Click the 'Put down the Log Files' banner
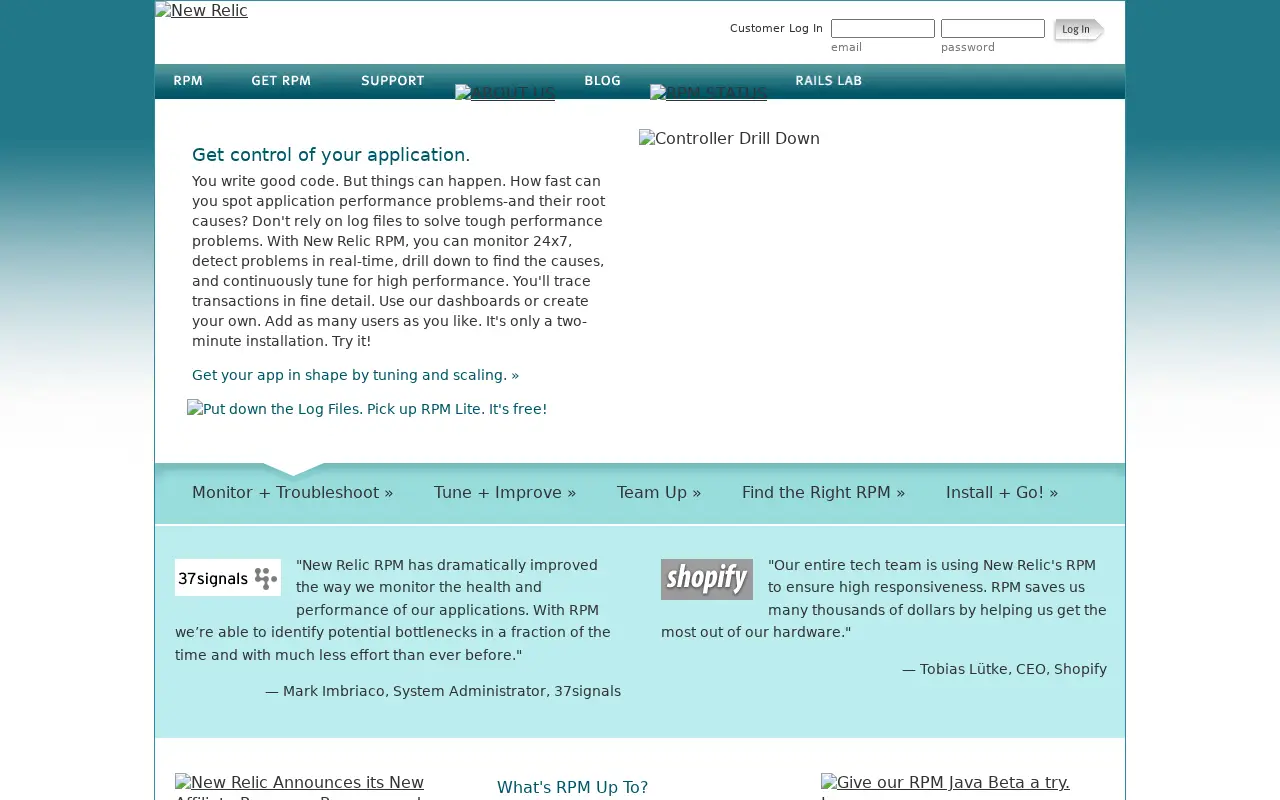1280x800 pixels. pyautogui.click(x=367, y=409)
